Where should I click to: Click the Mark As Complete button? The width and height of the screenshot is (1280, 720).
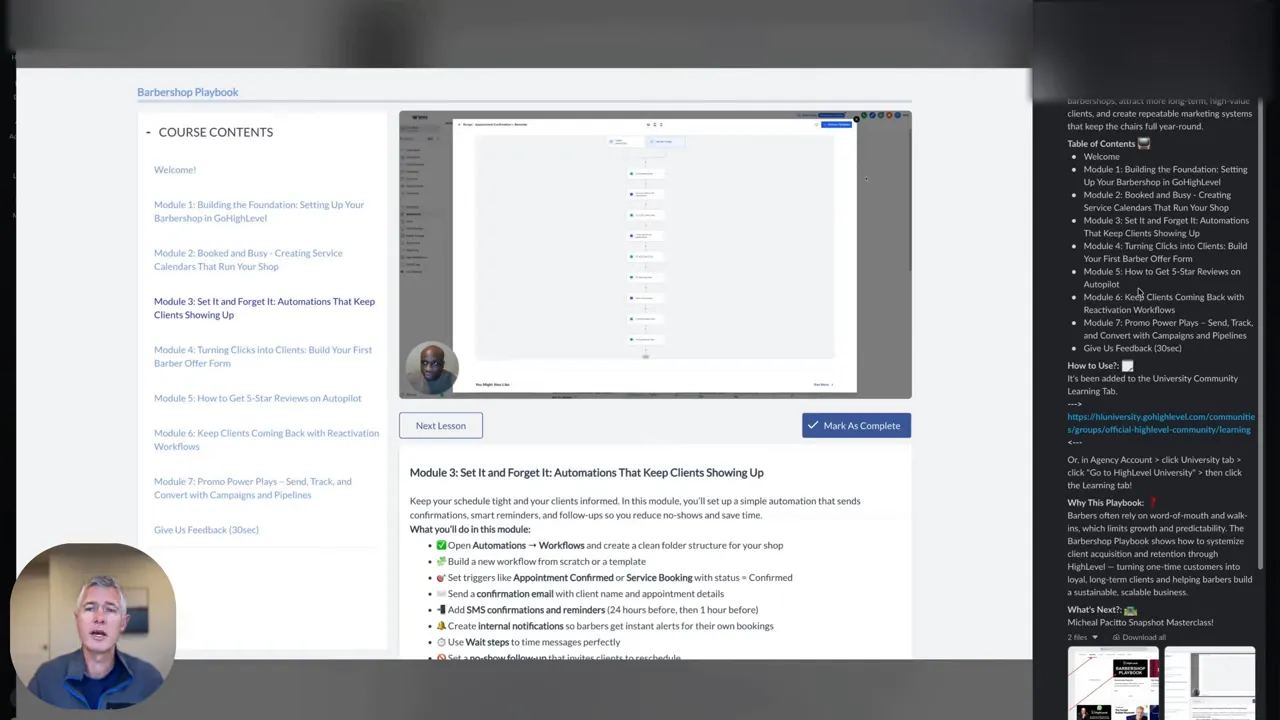(x=856, y=426)
